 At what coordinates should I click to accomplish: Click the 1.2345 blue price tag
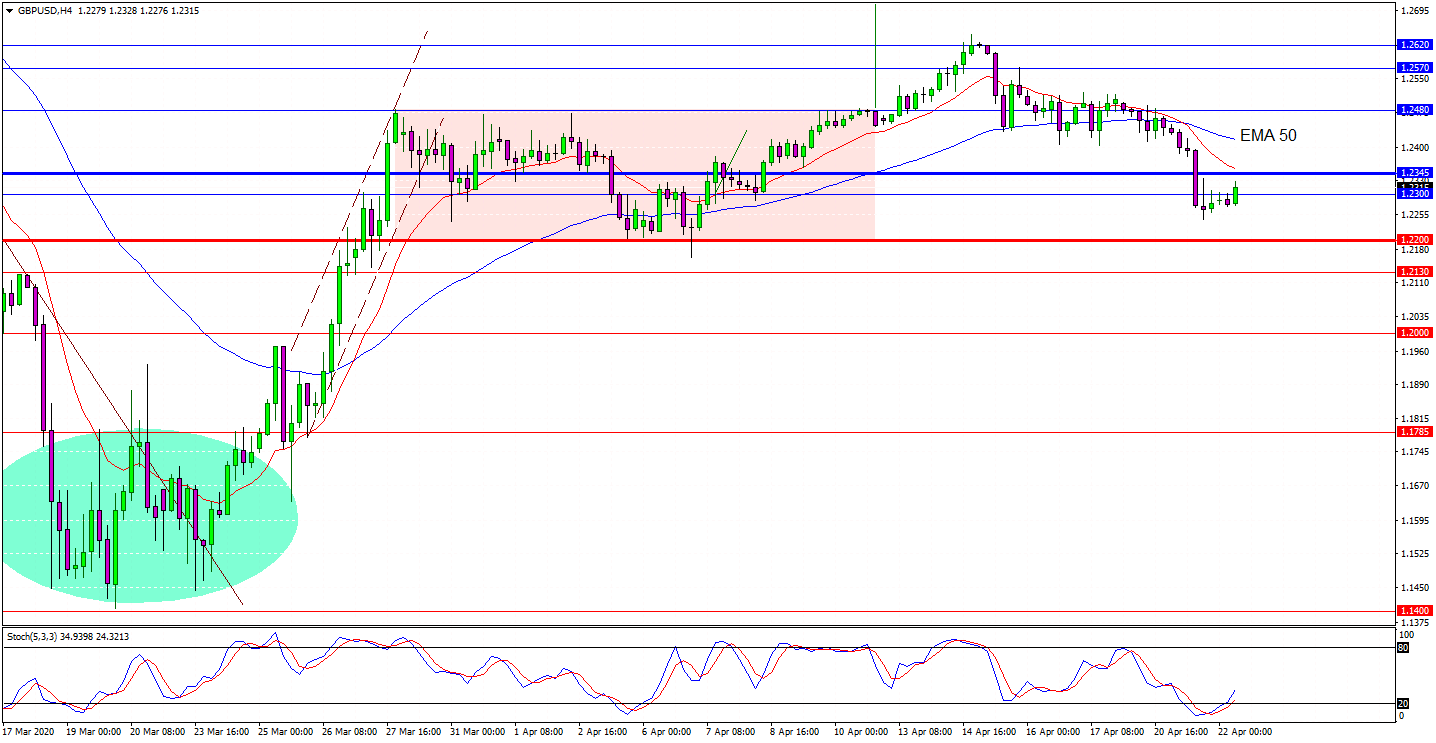click(x=1415, y=173)
